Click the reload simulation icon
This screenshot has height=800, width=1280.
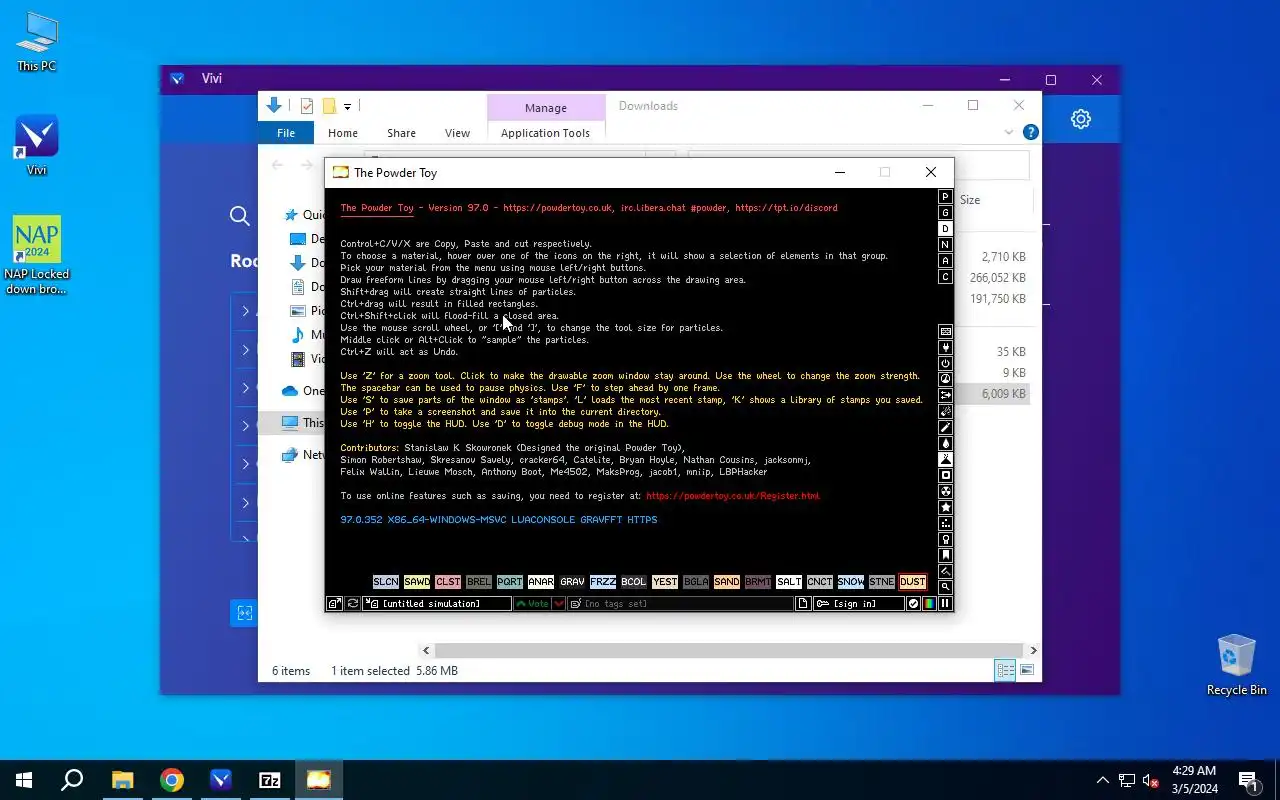353,604
